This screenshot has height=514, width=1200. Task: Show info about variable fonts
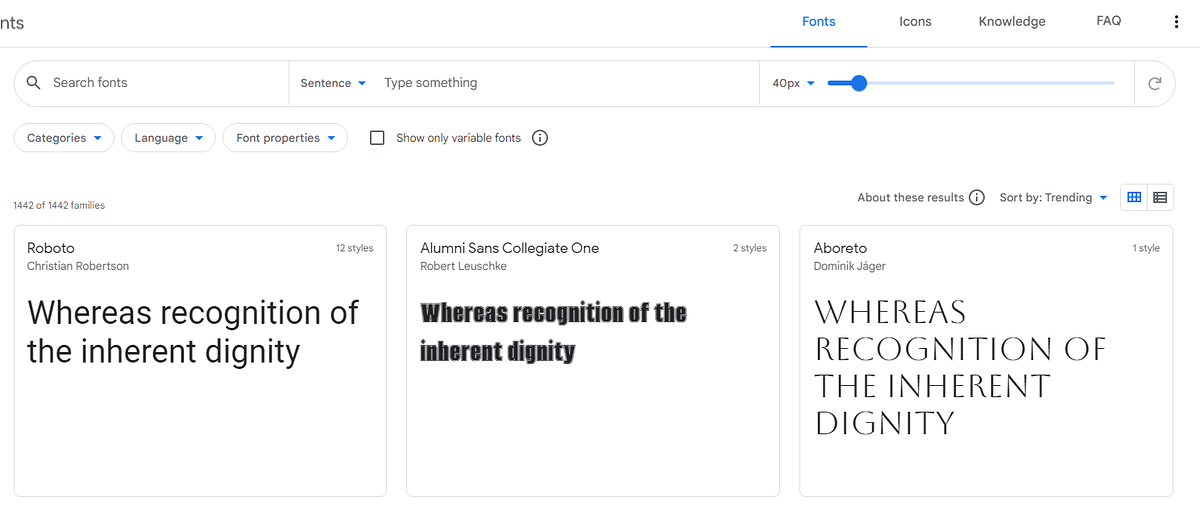[540, 138]
